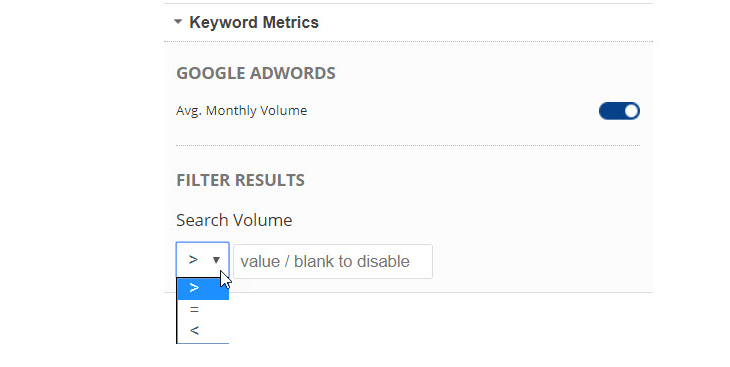Click the current ">" value in combo box

click(x=193, y=260)
